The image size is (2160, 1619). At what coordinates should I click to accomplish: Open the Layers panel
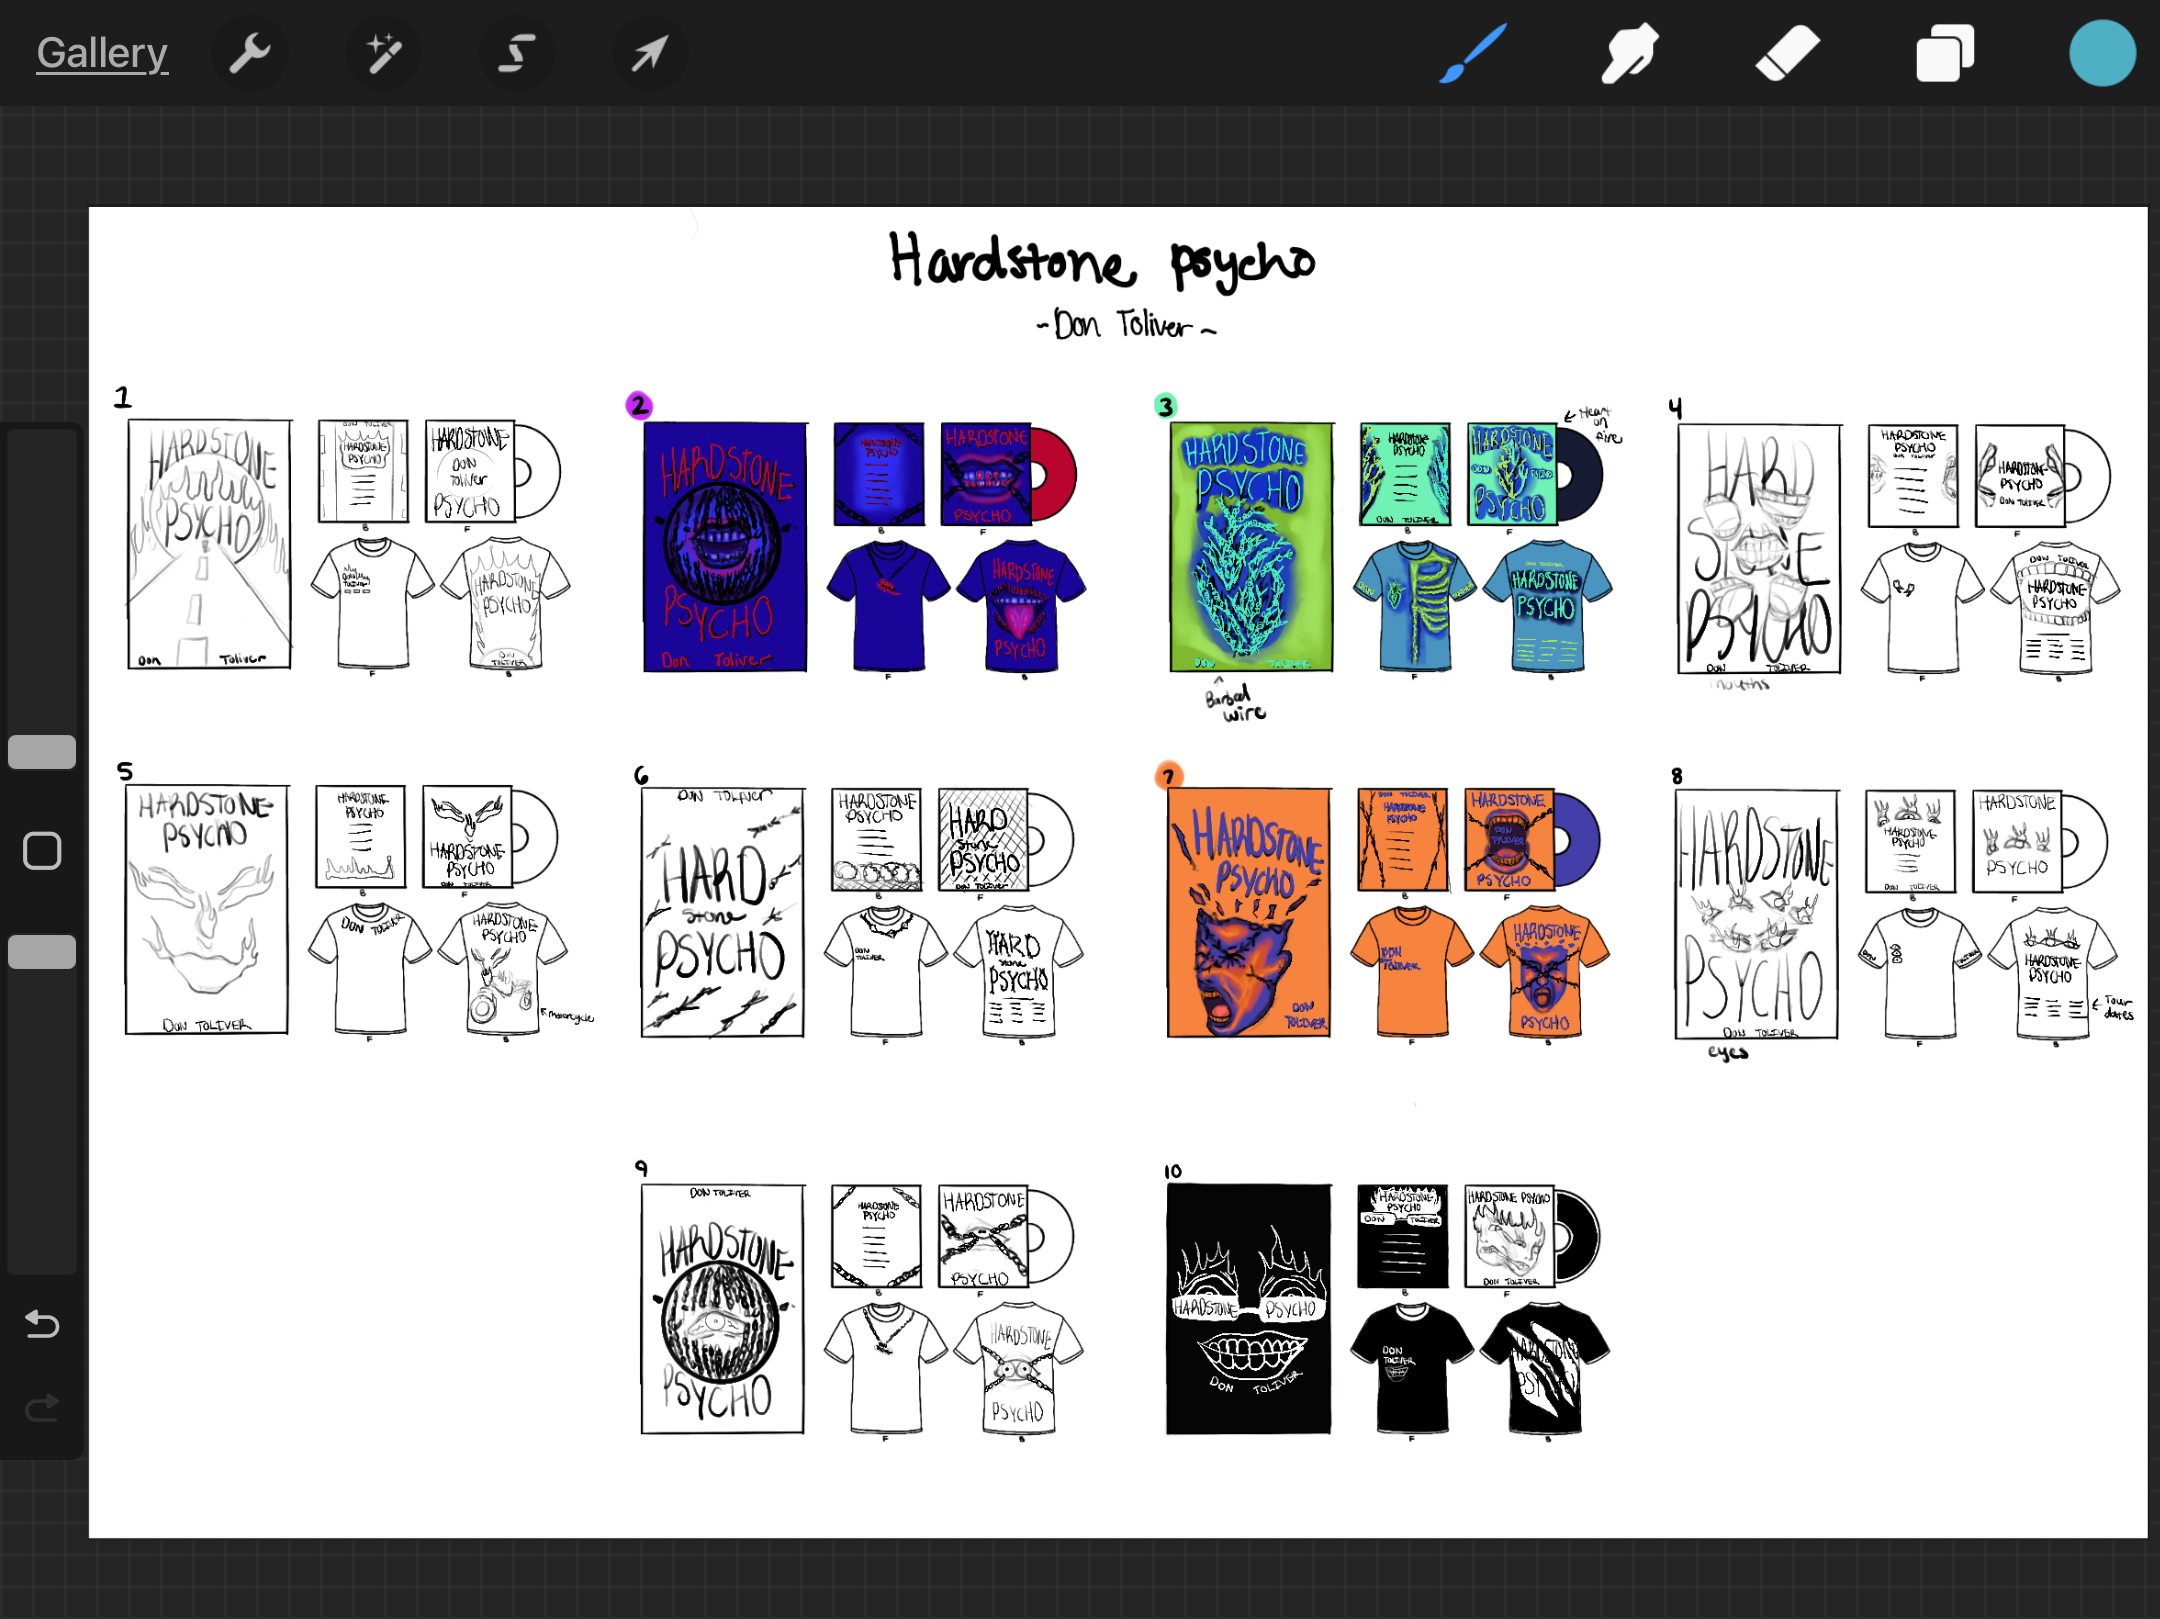pos(1944,53)
